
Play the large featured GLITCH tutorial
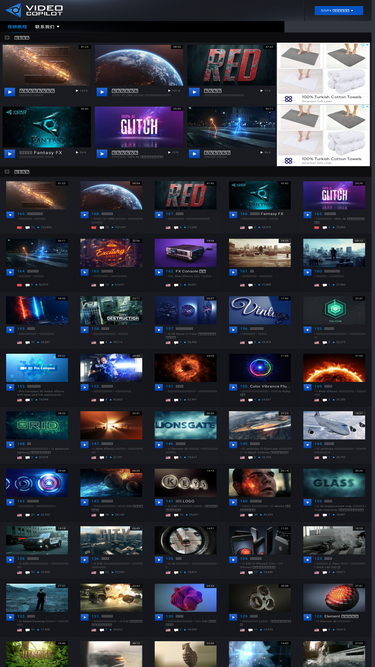click(102, 154)
